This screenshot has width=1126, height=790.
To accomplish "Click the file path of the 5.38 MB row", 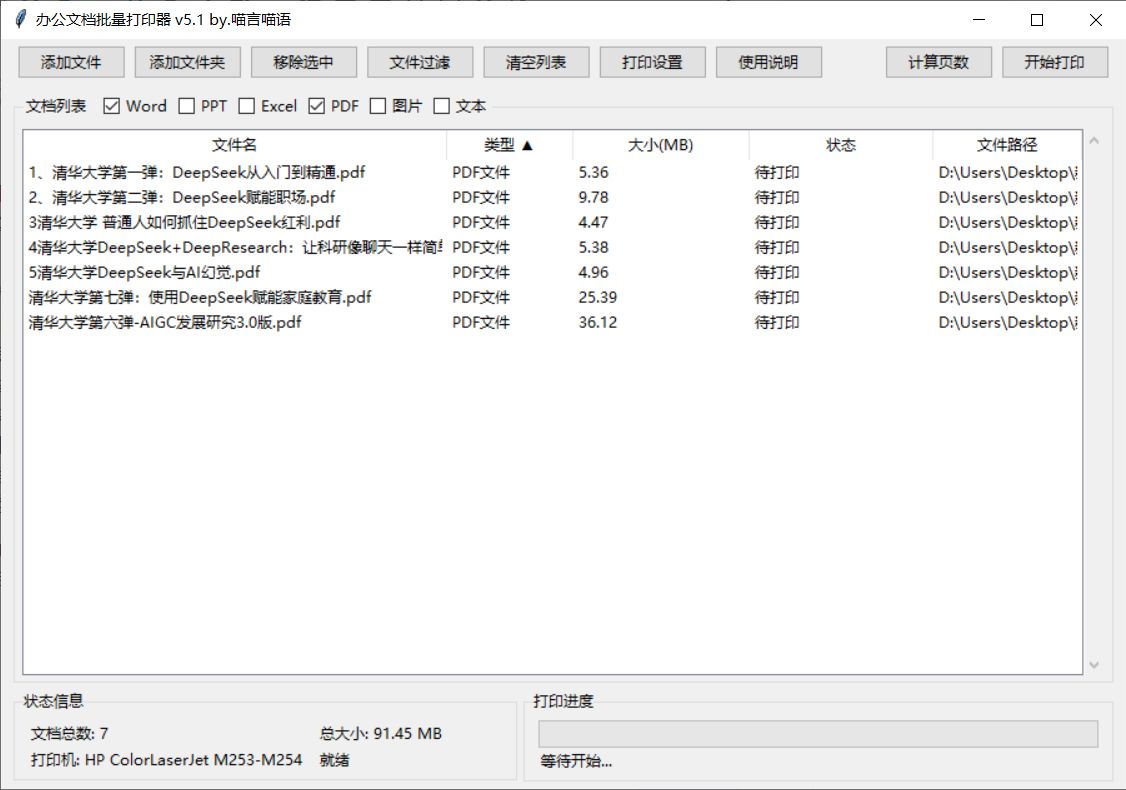I will [1008, 248].
